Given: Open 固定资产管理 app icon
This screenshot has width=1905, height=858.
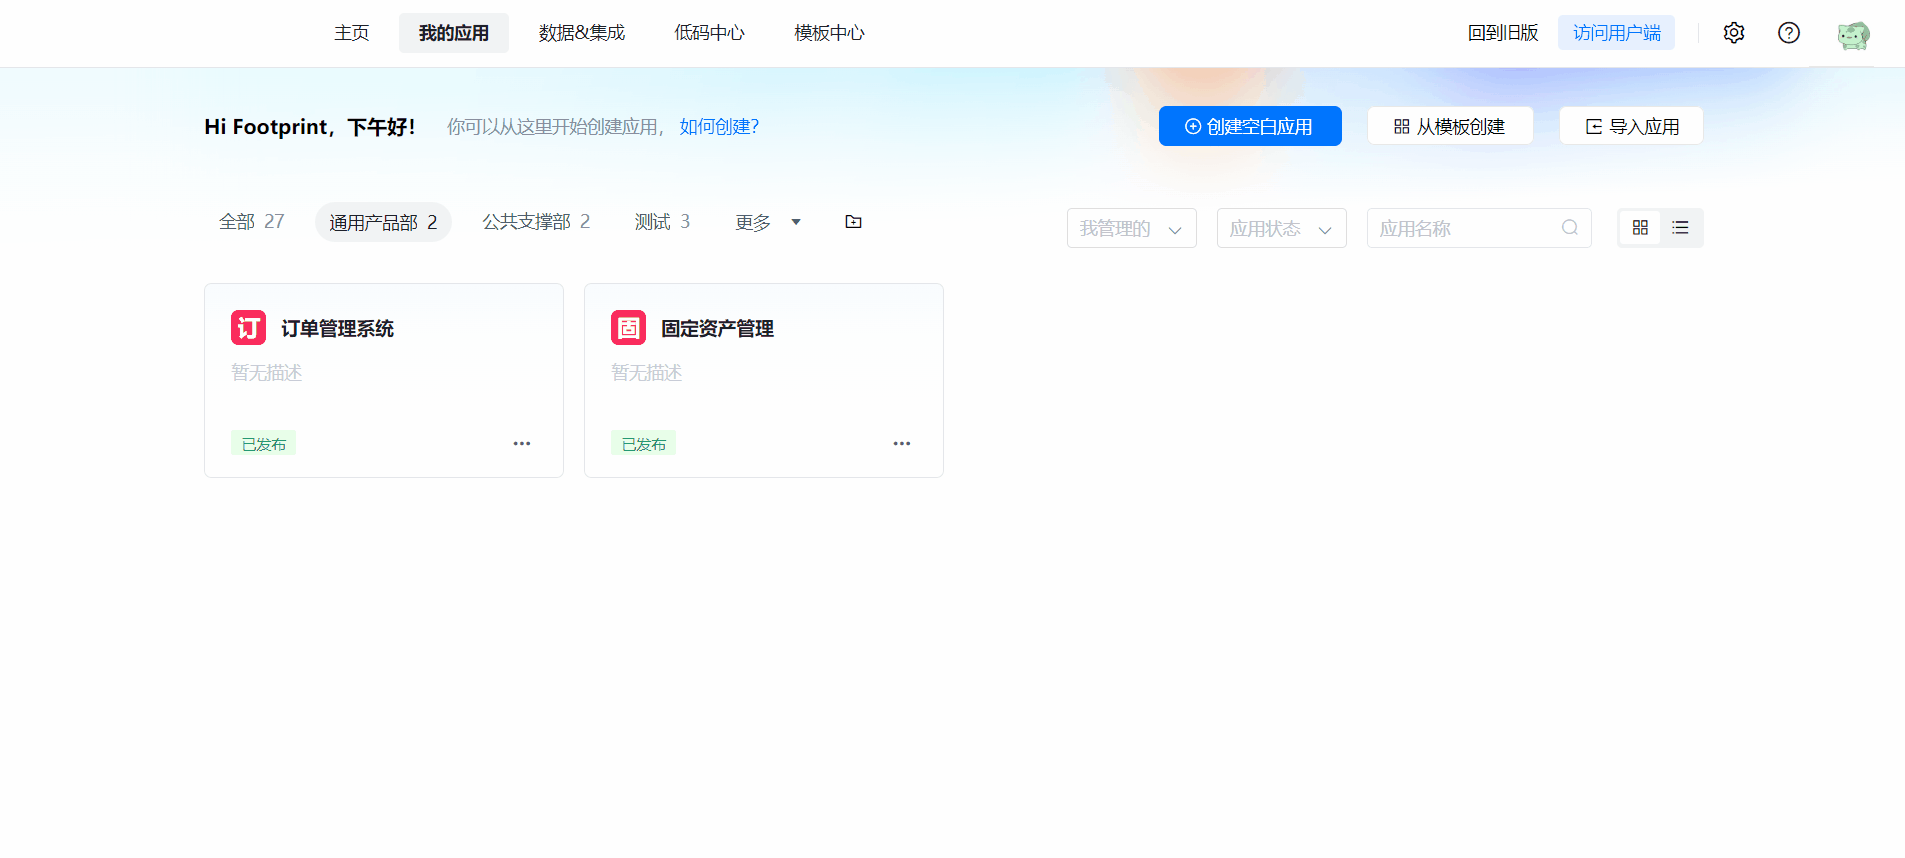Looking at the screenshot, I should 628,327.
